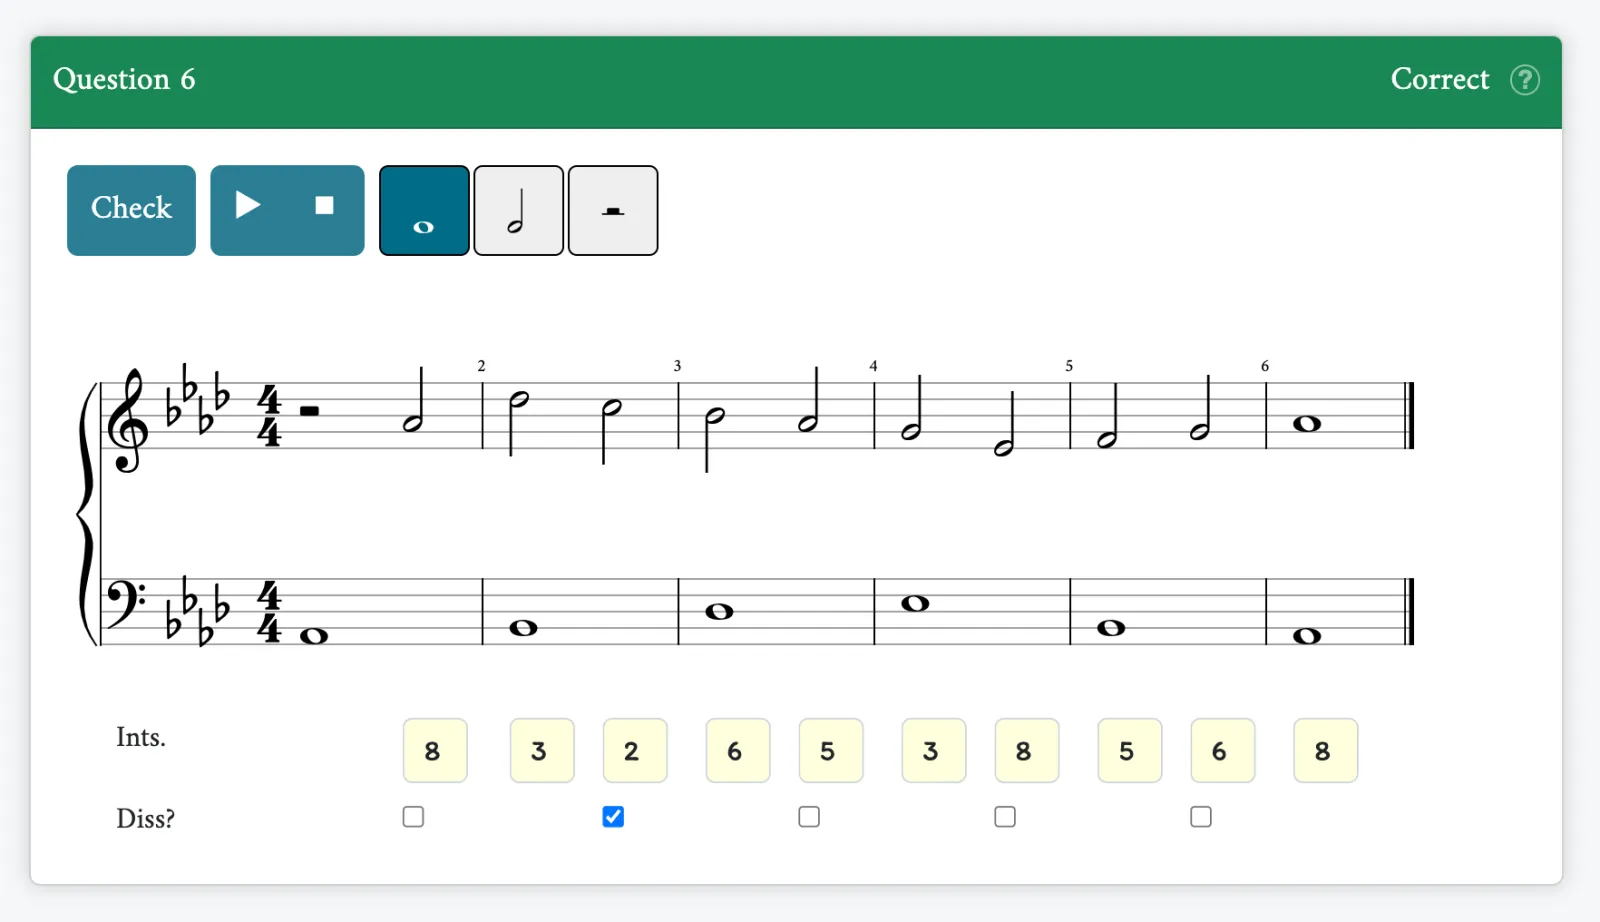Click the Question 6 header title
The image size is (1600, 922).
124,79
